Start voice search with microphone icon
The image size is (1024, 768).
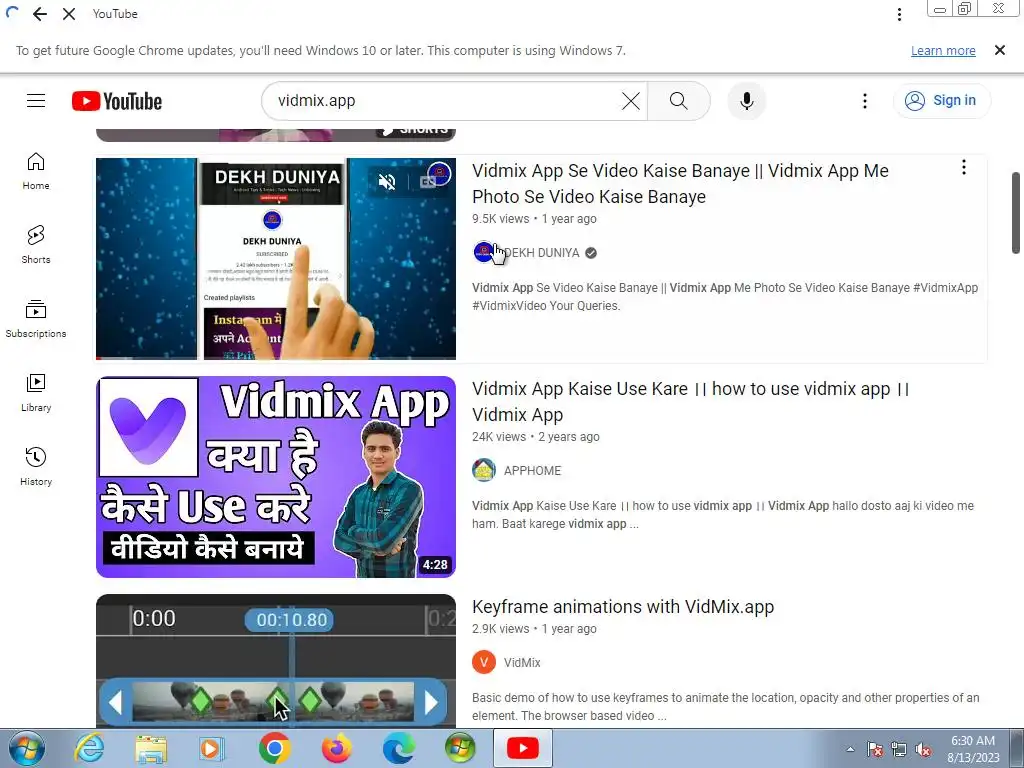[x=746, y=101]
